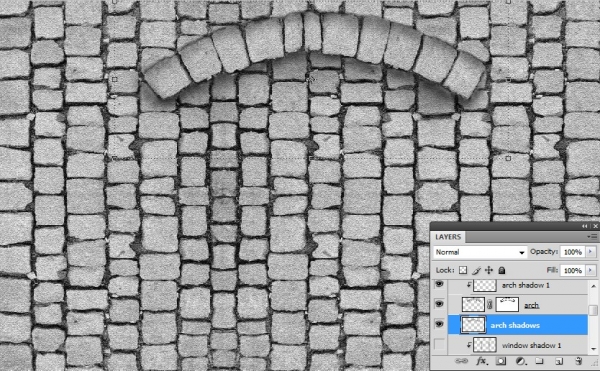Toggle Lock image pixels brush icon
This screenshot has height=371, width=600.
coord(476,270)
